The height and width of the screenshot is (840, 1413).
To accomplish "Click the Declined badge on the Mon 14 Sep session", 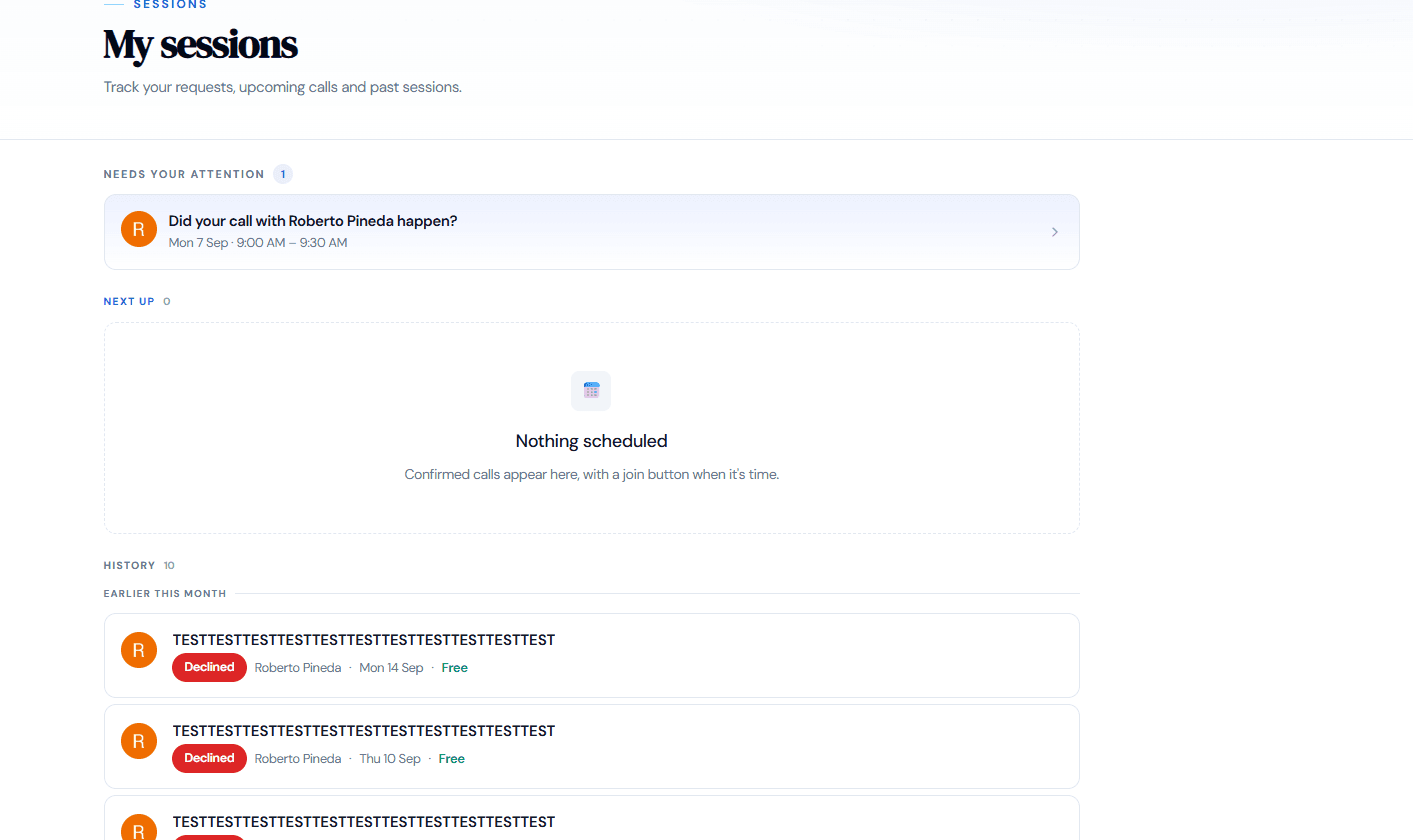I will coord(209,667).
